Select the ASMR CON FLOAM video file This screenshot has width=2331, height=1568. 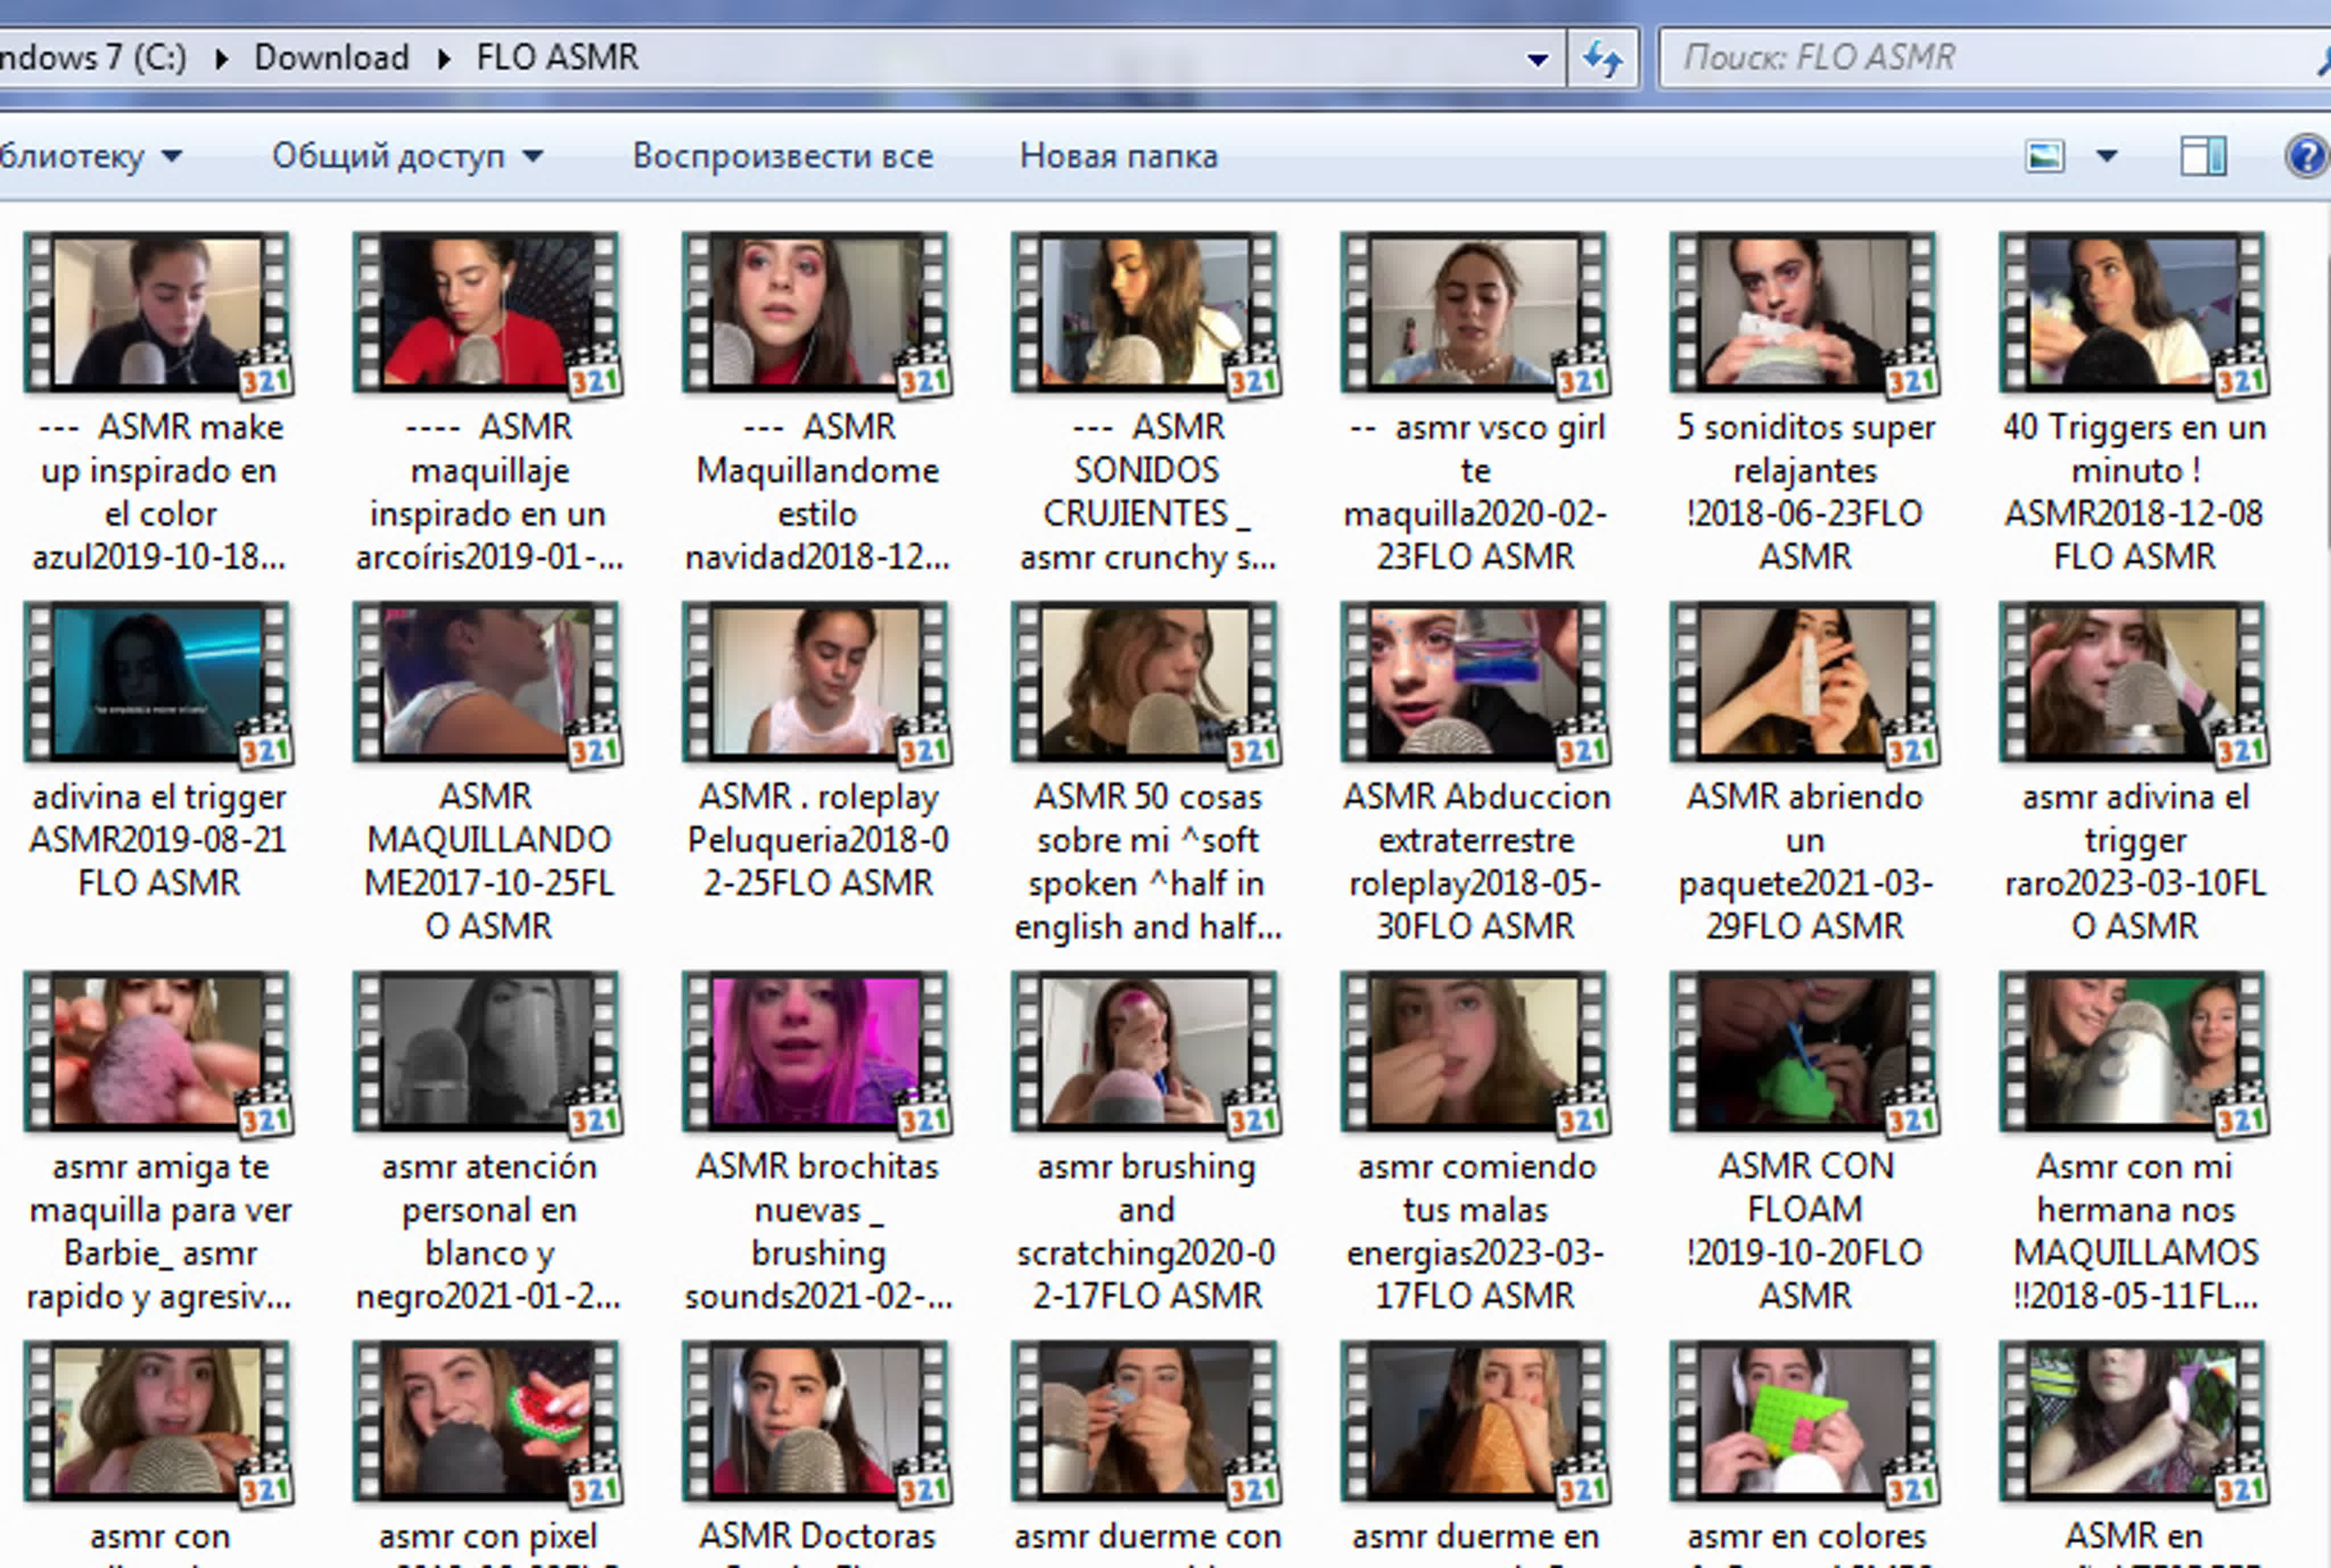[x=1804, y=1052]
